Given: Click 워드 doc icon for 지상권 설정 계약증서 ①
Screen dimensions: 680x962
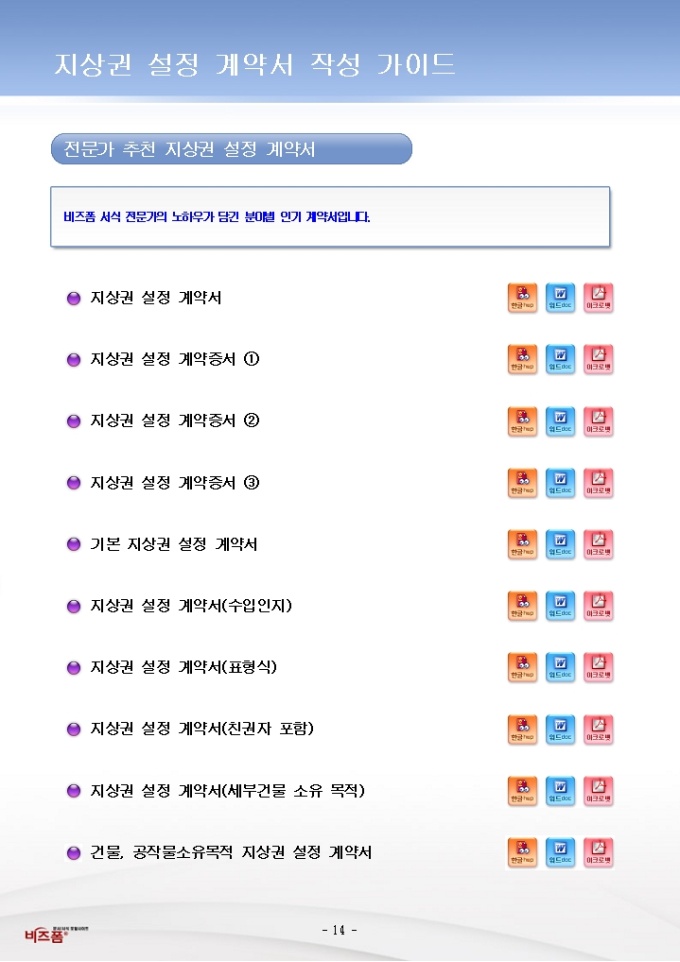Looking at the screenshot, I should tap(560, 359).
